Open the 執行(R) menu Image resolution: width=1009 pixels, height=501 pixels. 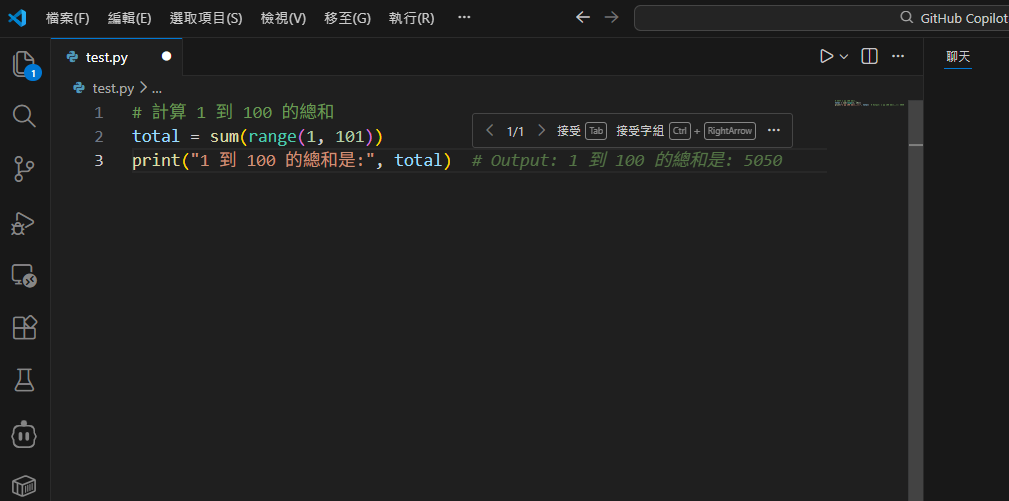tap(412, 19)
